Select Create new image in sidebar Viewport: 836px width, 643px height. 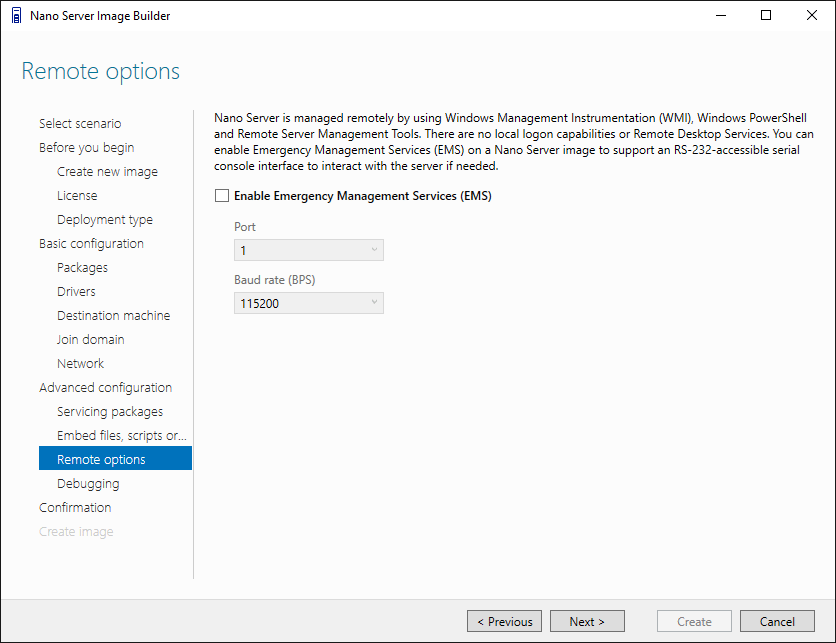point(107,172)
